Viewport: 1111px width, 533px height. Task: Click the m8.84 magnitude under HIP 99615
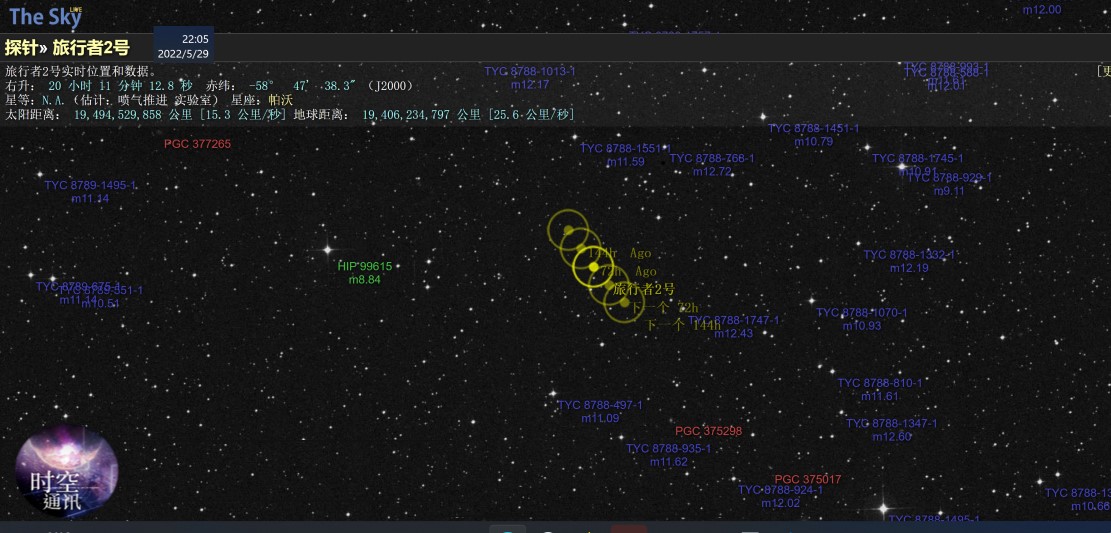pos(365,280)
